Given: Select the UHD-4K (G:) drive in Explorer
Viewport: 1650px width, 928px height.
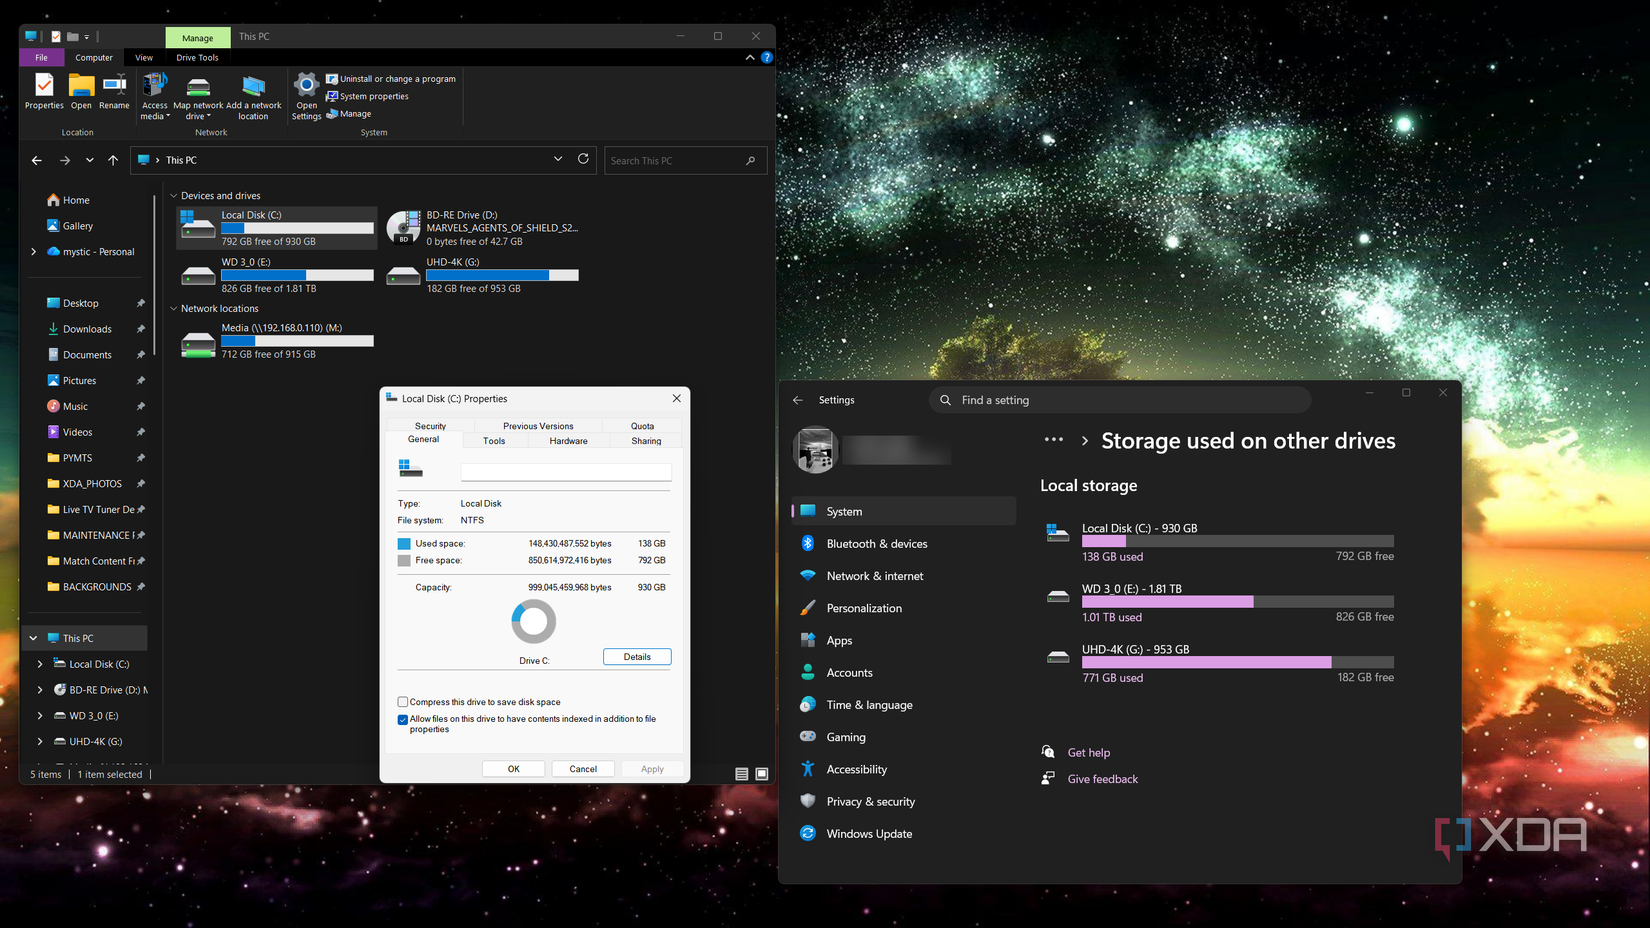Looking at the screenshot, I should click(x=483, y=275).
